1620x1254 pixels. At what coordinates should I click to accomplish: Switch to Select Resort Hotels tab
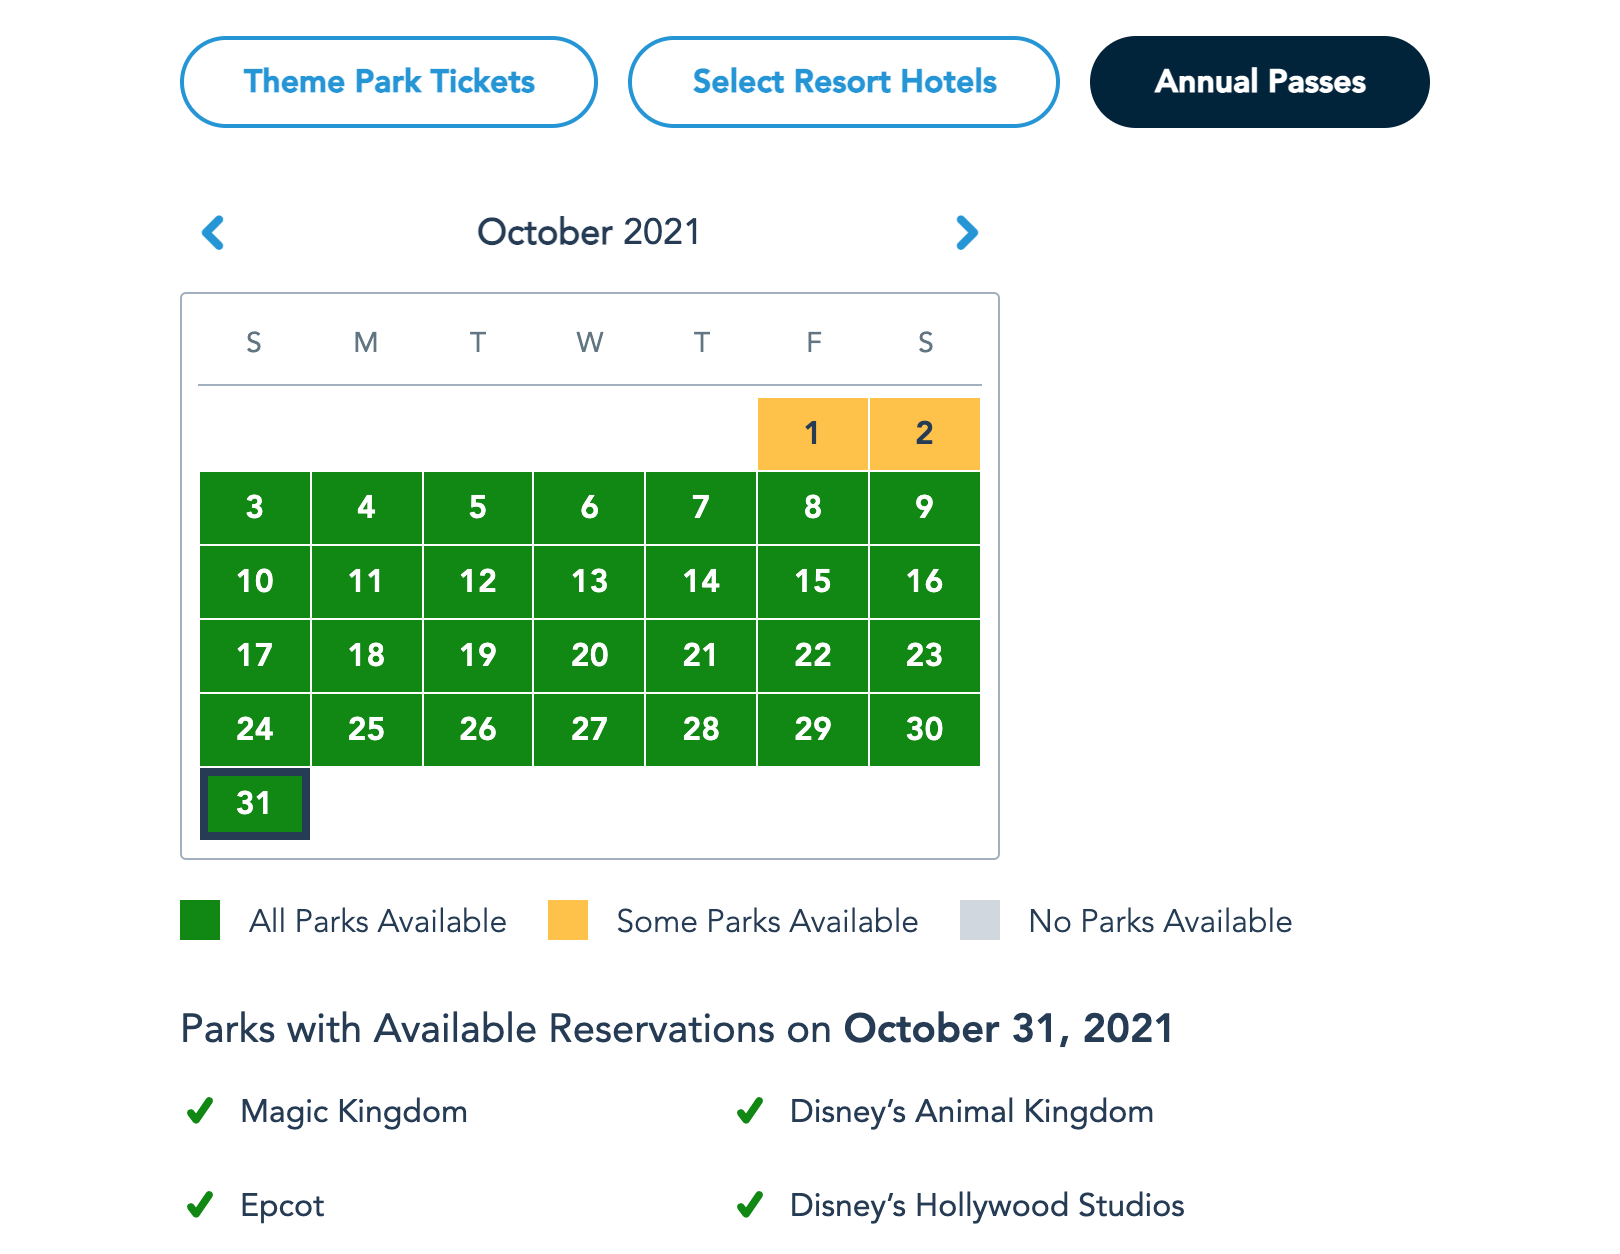pos(844,82)
